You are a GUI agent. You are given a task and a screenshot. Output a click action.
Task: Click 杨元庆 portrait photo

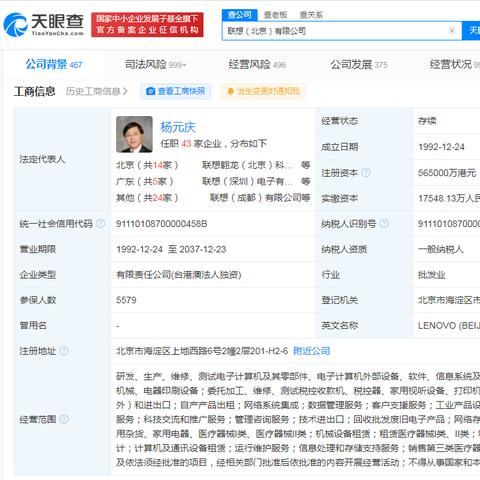(134, 134)
